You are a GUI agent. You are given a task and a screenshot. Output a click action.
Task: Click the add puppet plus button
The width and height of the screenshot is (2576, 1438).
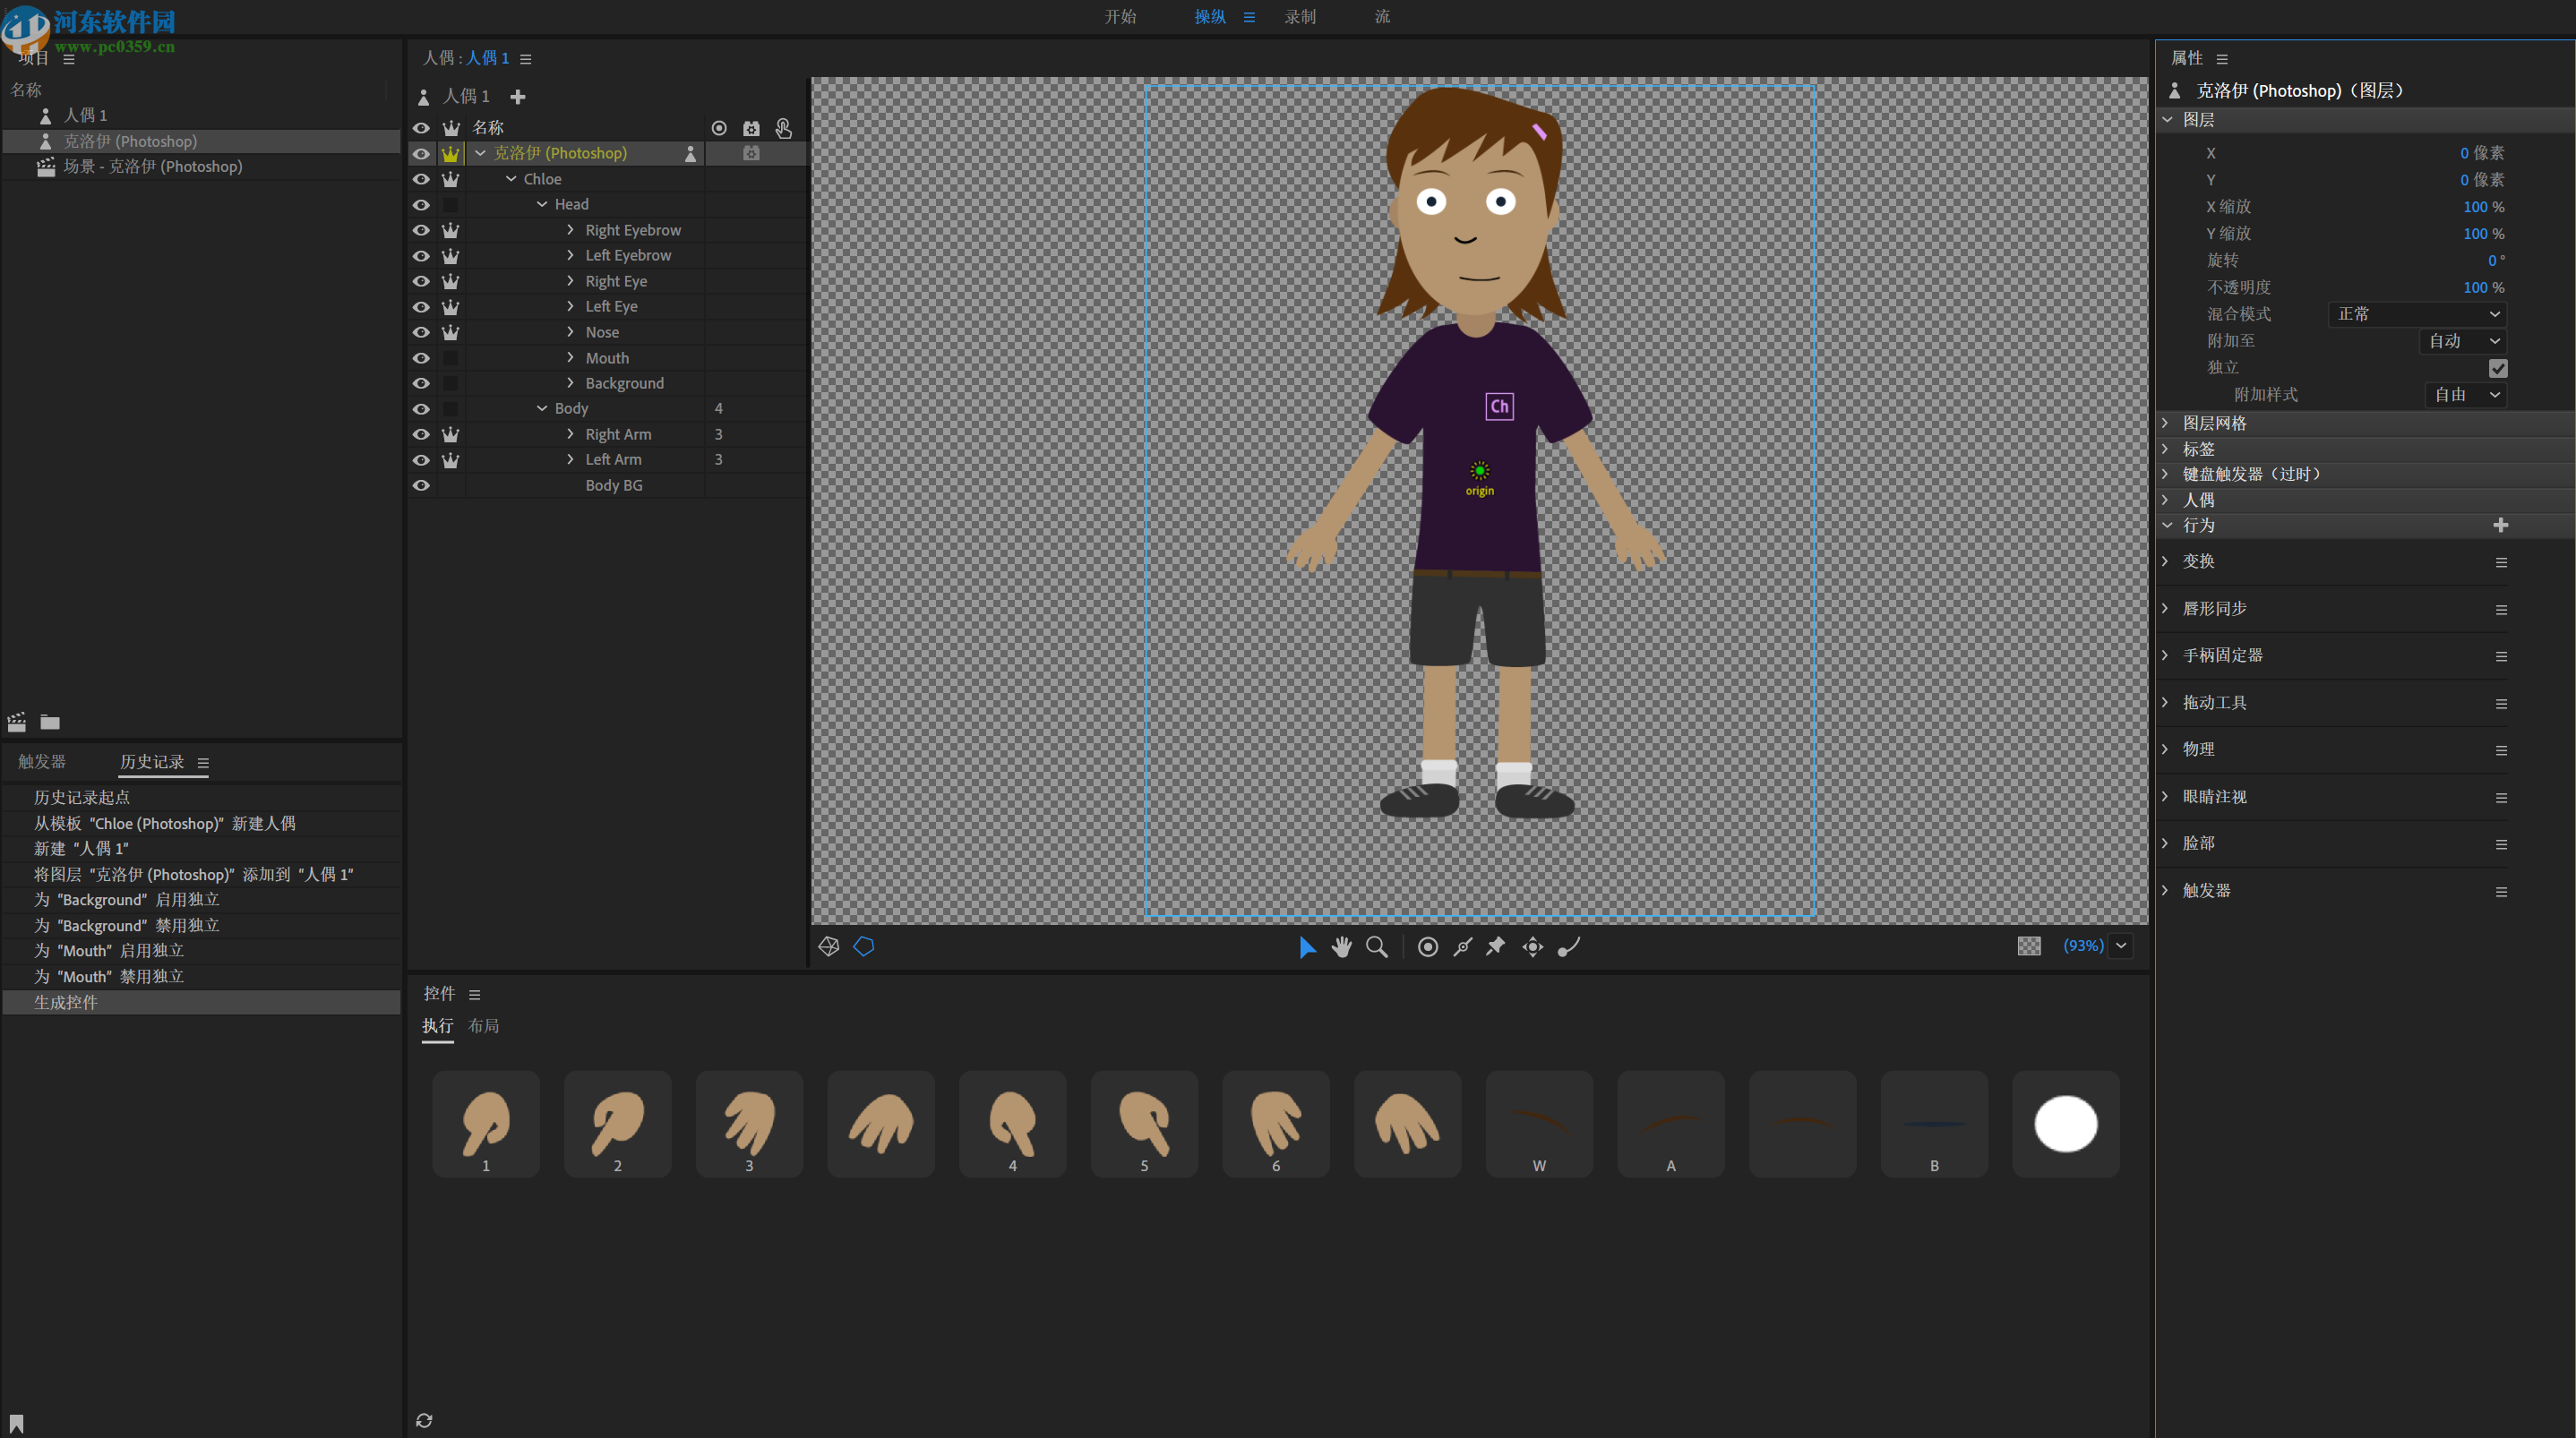tap(518, 96)
